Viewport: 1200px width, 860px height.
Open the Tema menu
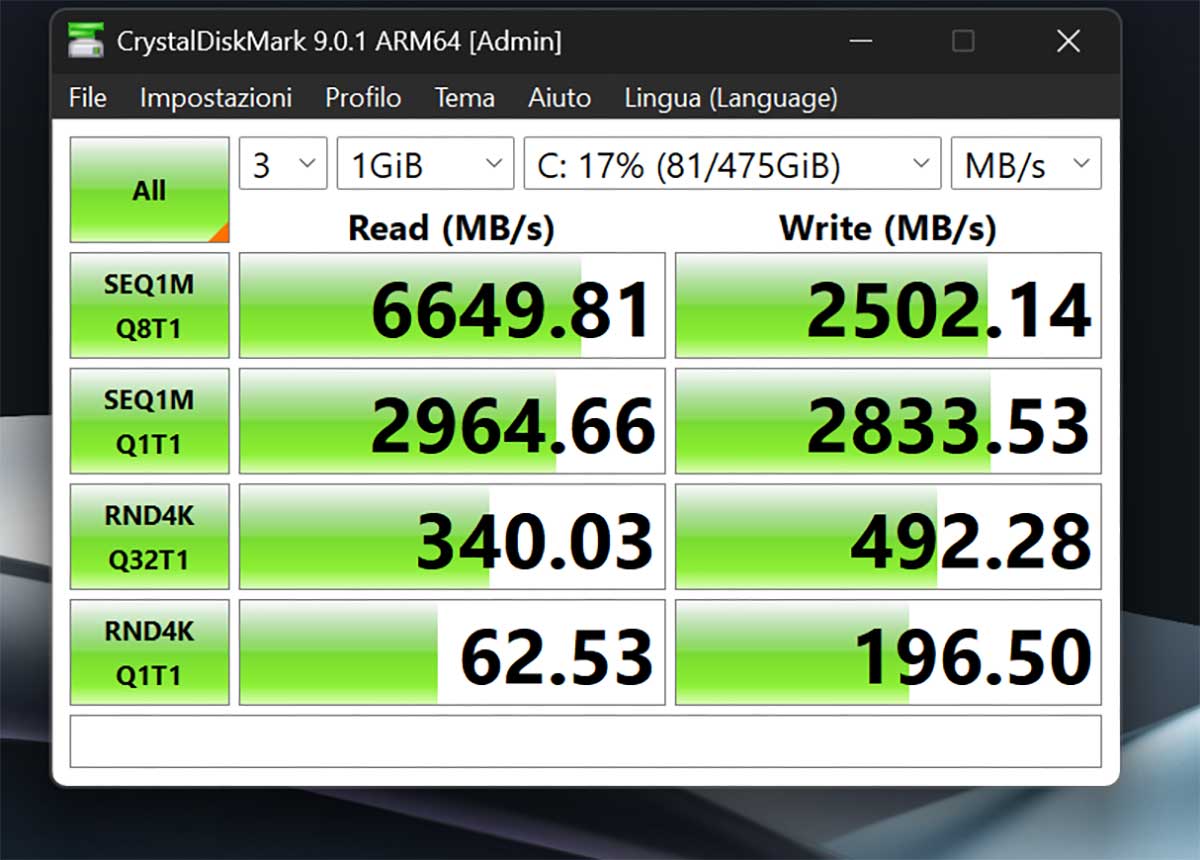point(464,98)
